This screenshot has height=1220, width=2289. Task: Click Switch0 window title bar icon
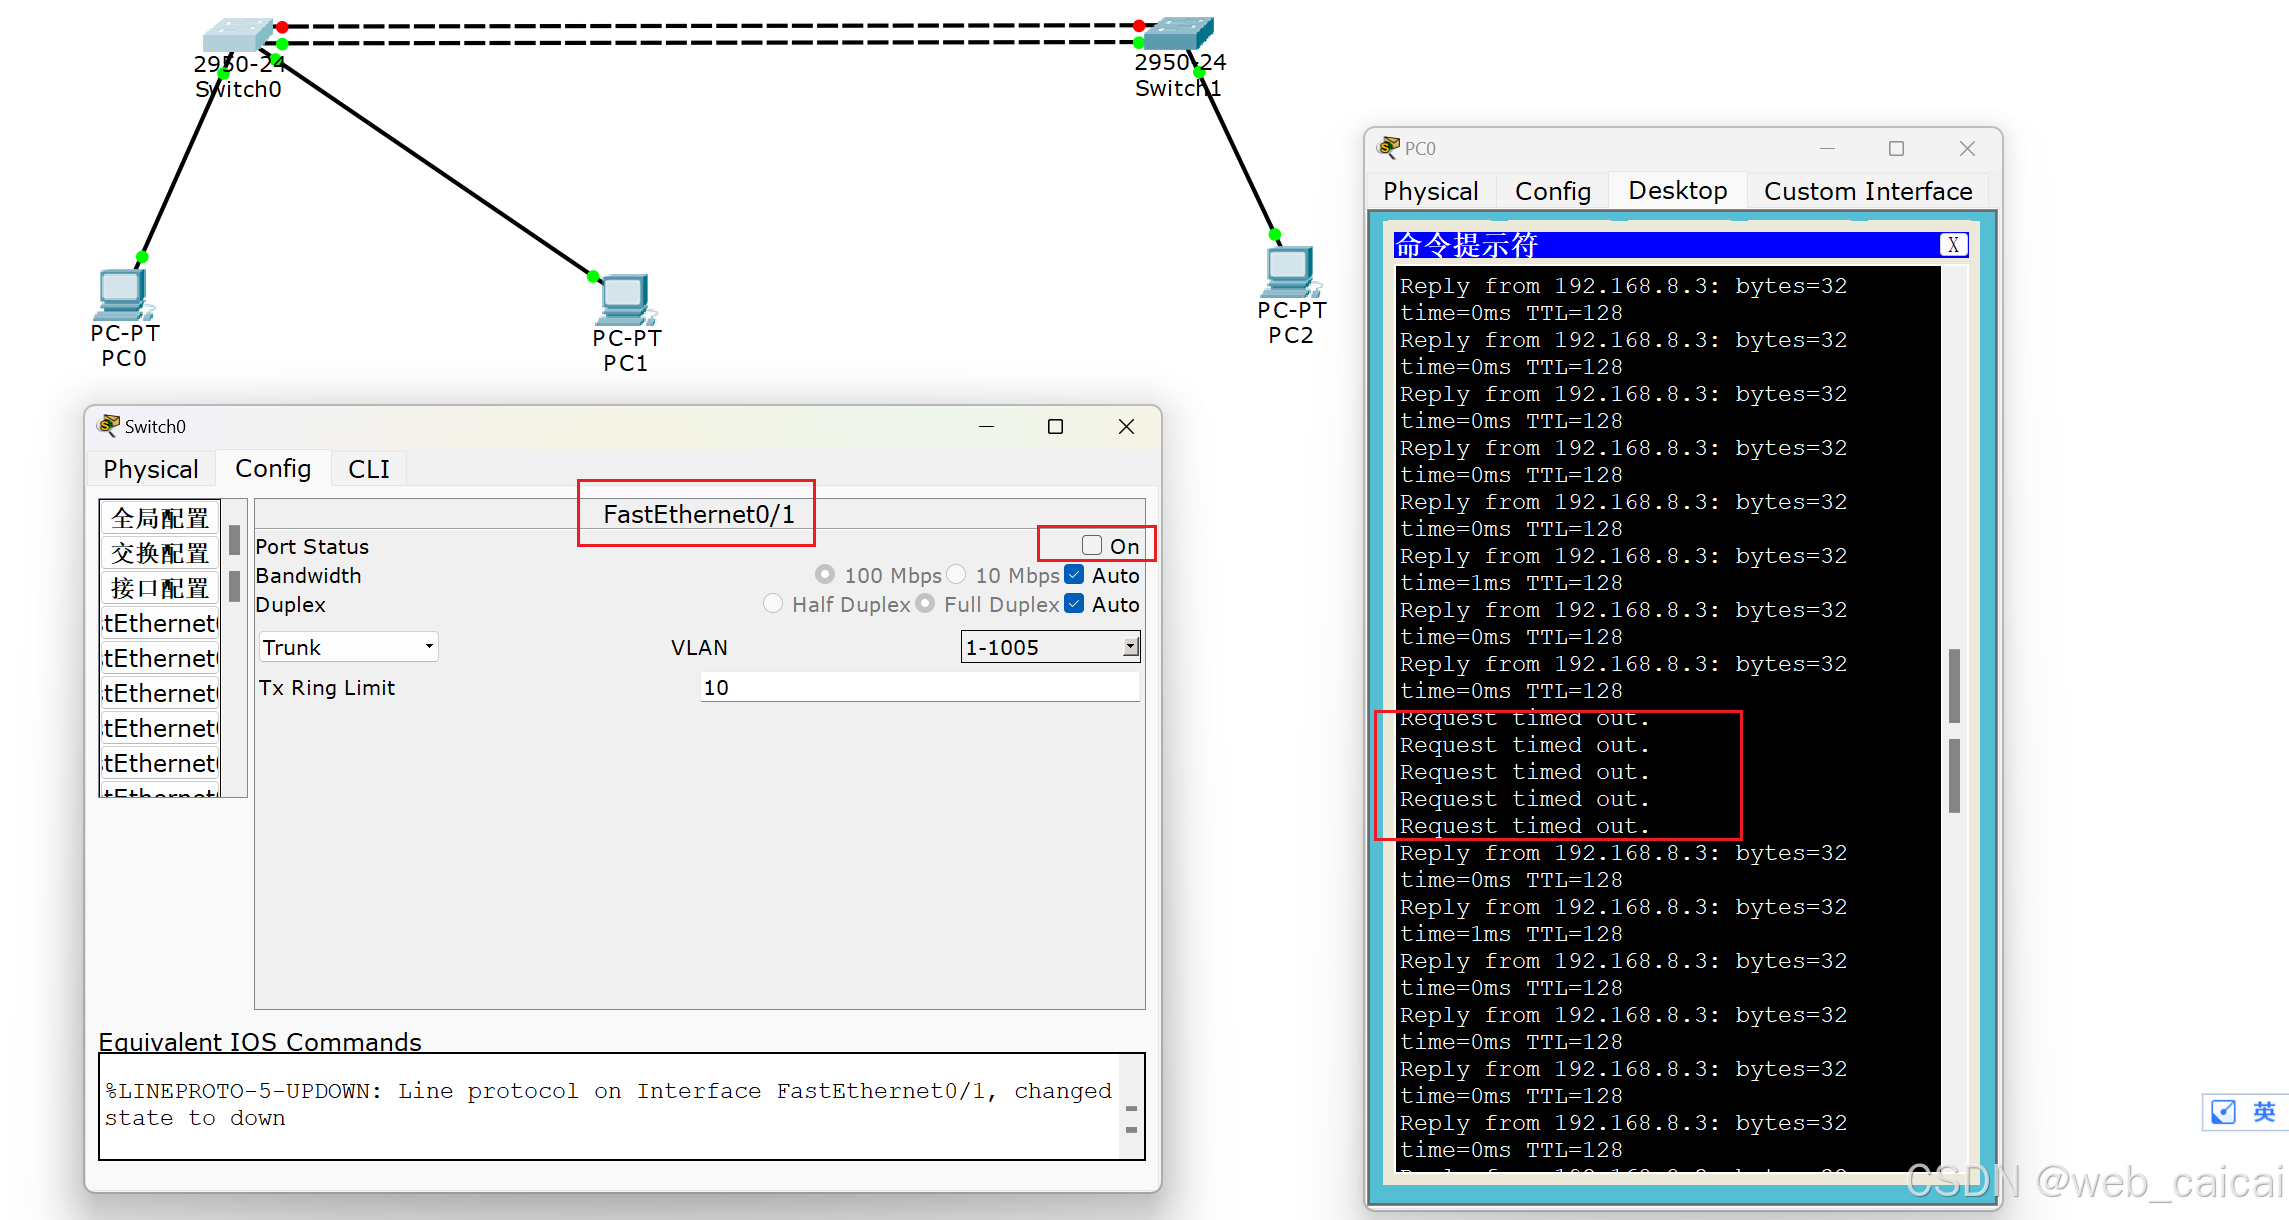pyautogui.click(x=108, y=426)
